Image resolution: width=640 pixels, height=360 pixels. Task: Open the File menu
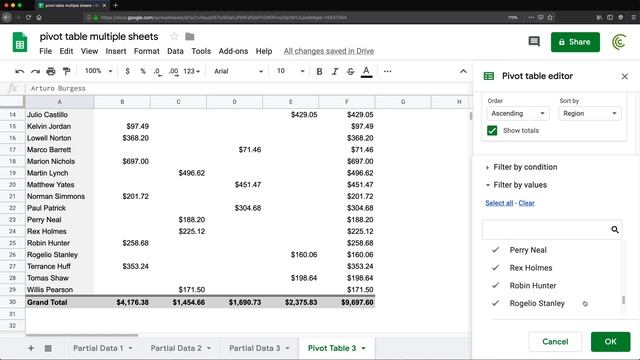(45, 51)
